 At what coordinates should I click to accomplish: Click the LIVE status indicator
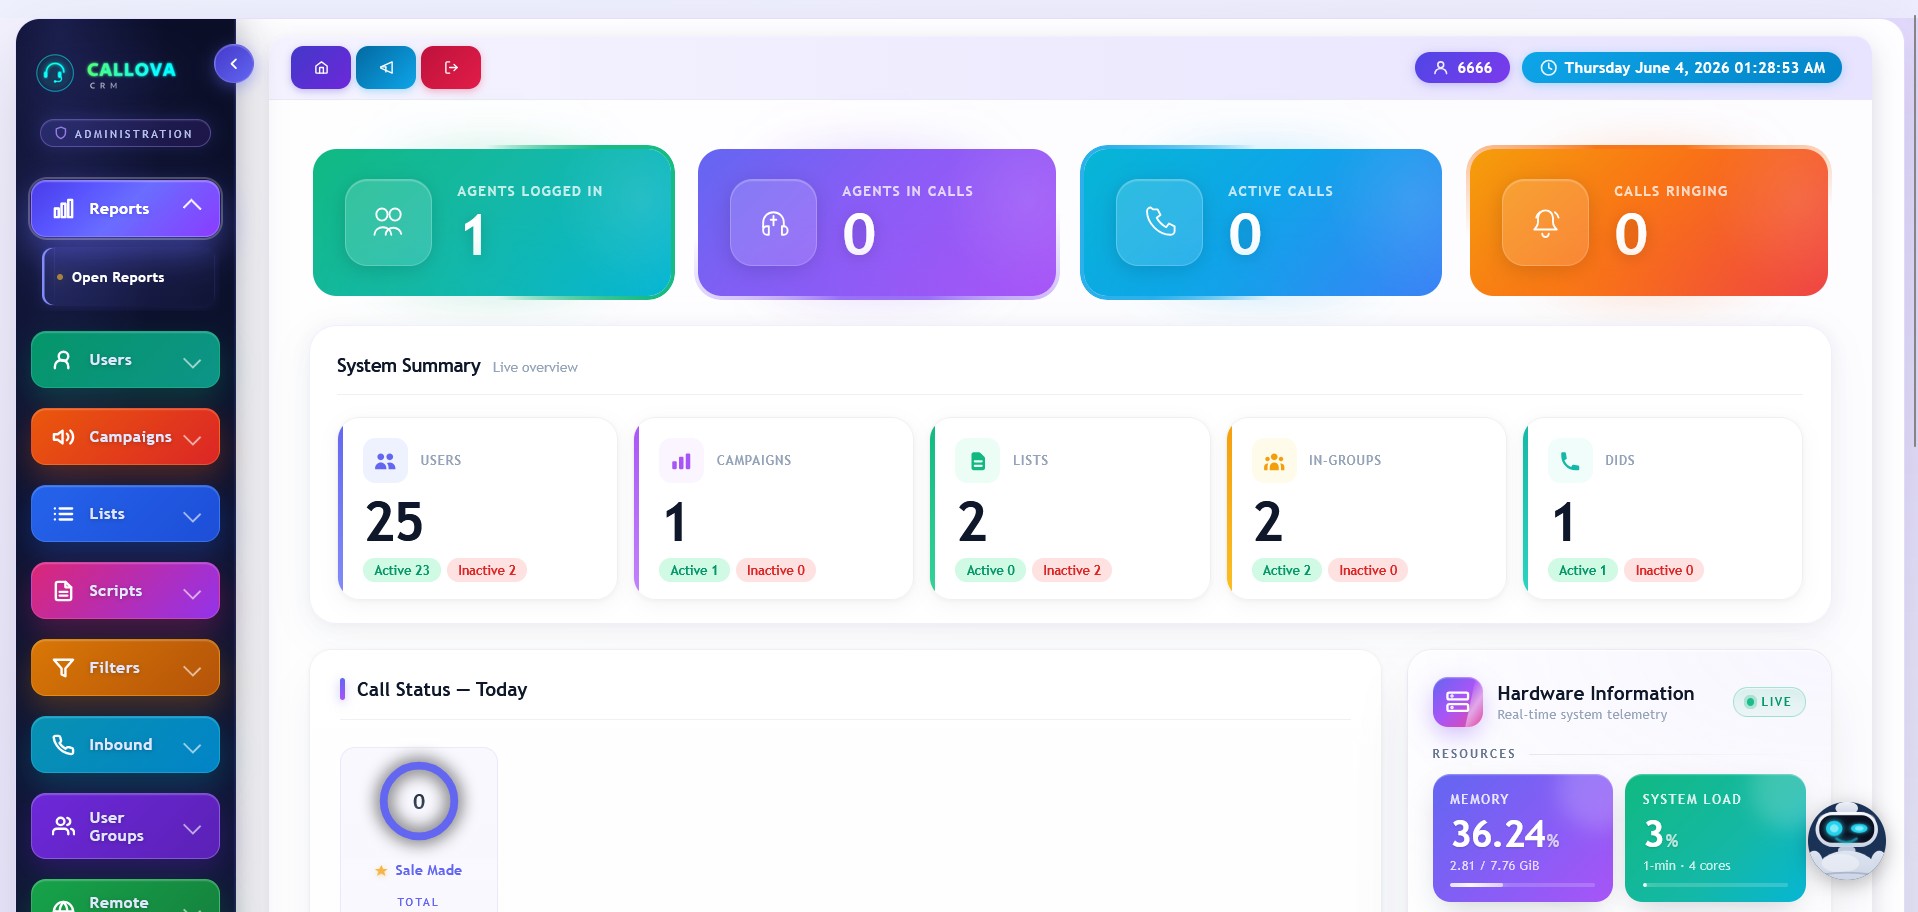tap(1769, 702)
